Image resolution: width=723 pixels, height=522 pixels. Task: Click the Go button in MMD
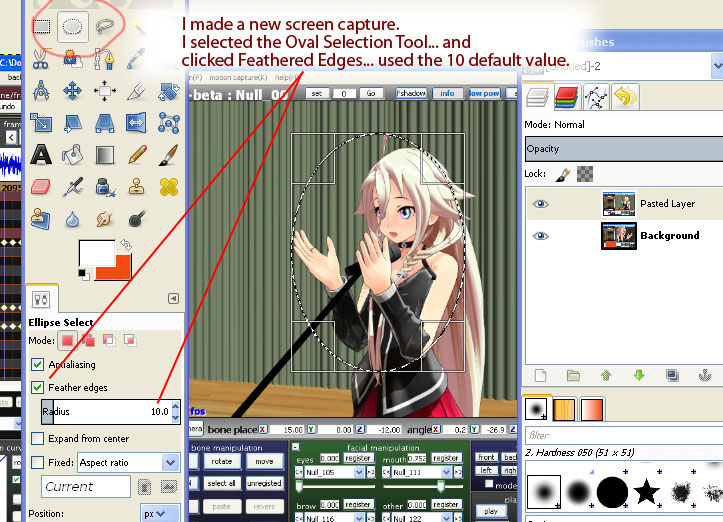point(371,94)
